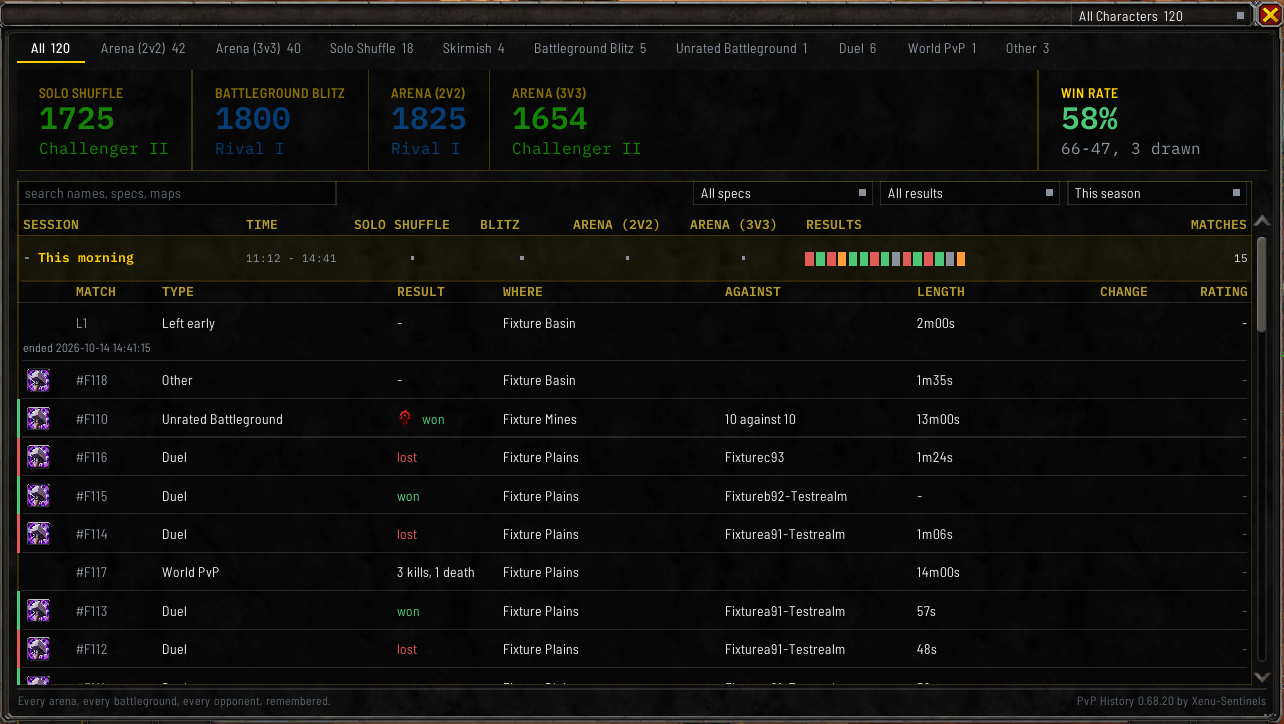Viewport: 1284px width, 724px height.
Task: Switch to the Arena (2v2) 42 tab
Action: click(143, 48)
